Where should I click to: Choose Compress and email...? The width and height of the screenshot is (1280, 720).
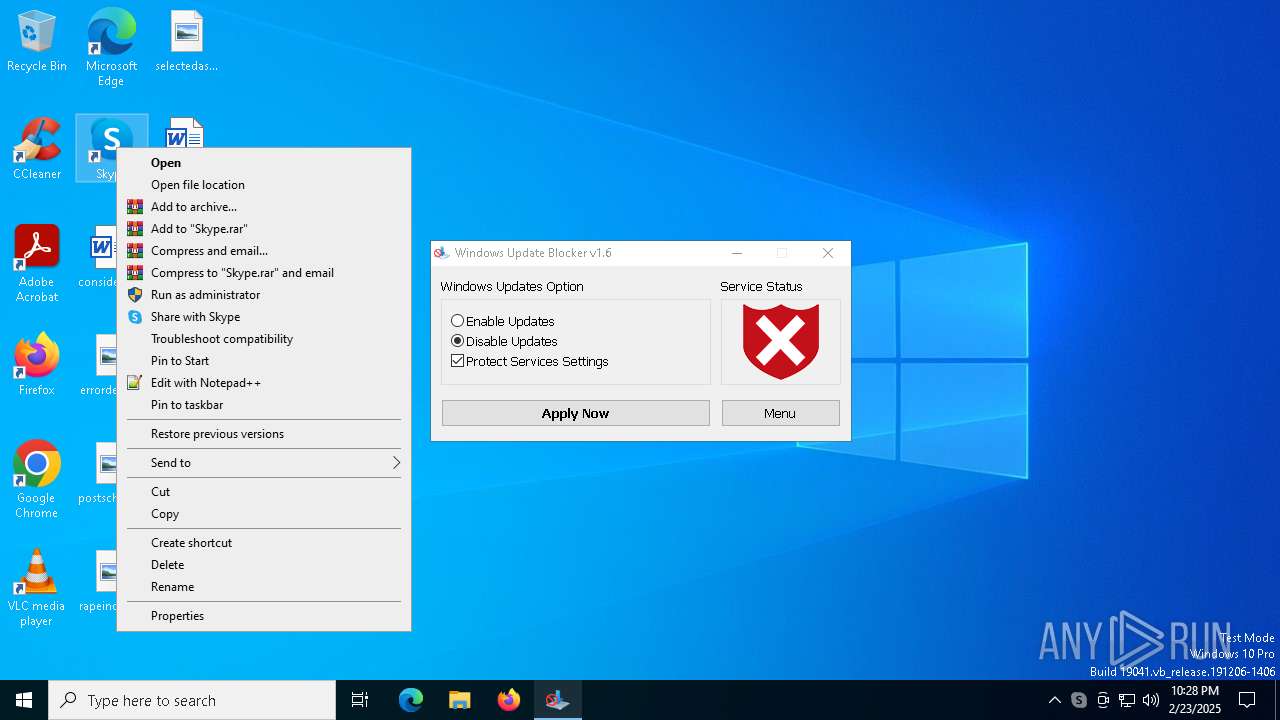coord(264,251)
